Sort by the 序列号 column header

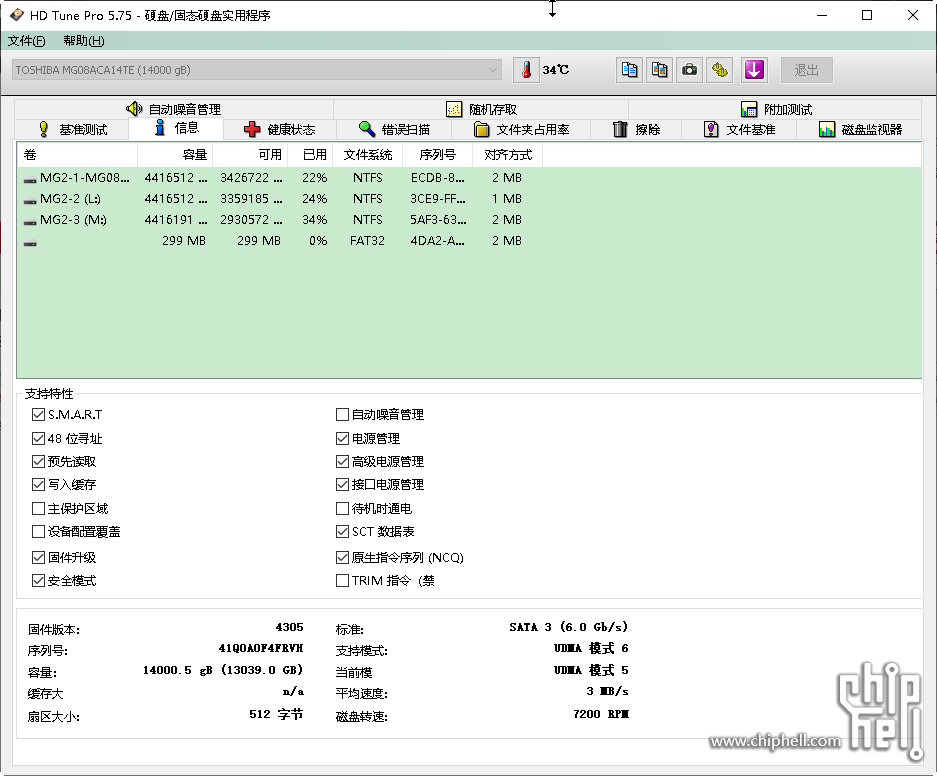437,155
